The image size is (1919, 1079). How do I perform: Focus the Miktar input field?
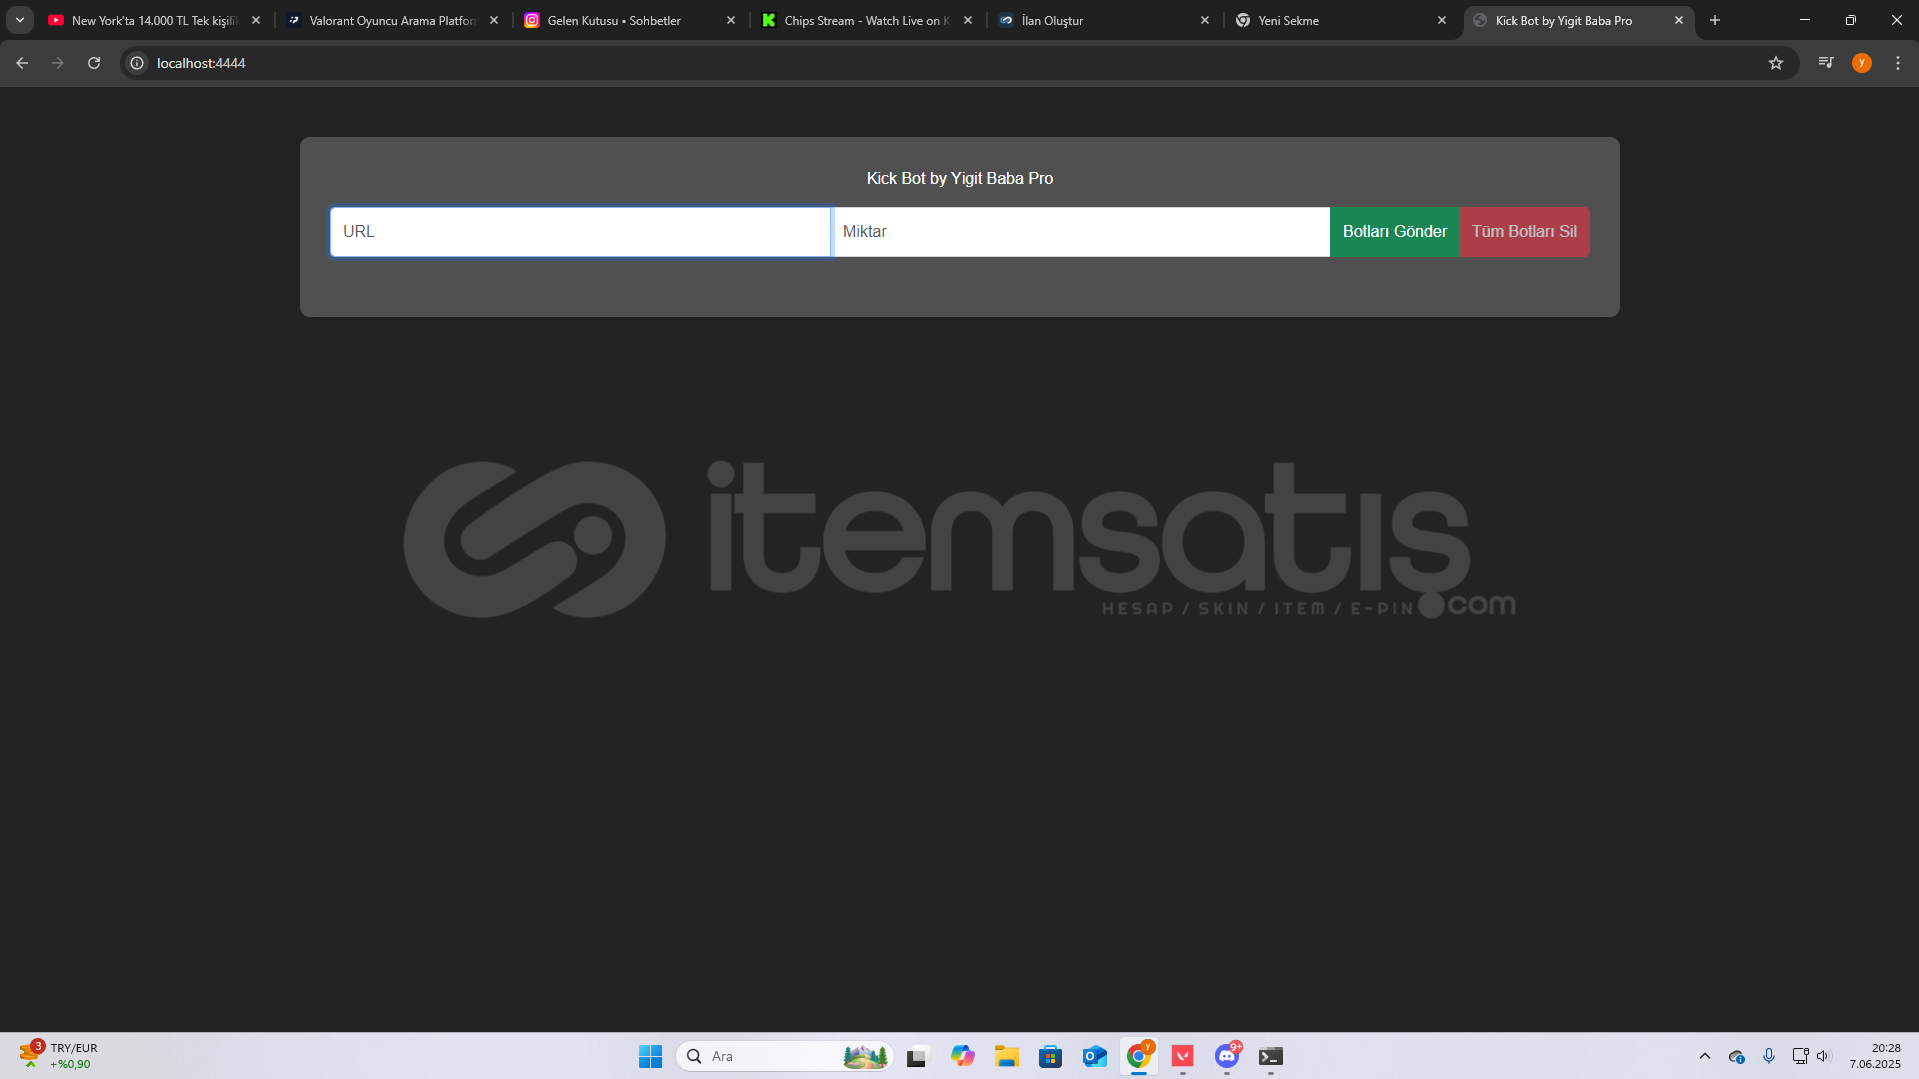[x=1081, y=232]
